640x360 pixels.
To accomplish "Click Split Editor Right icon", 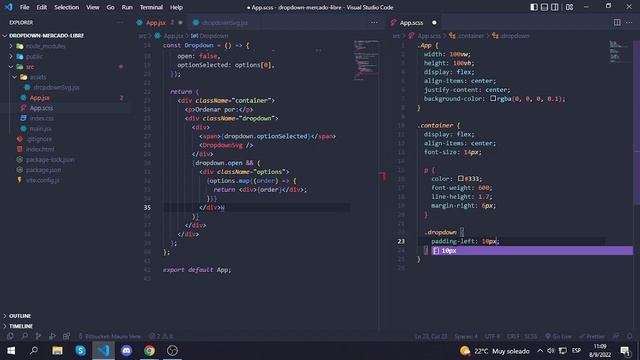I will pos(617,22).
